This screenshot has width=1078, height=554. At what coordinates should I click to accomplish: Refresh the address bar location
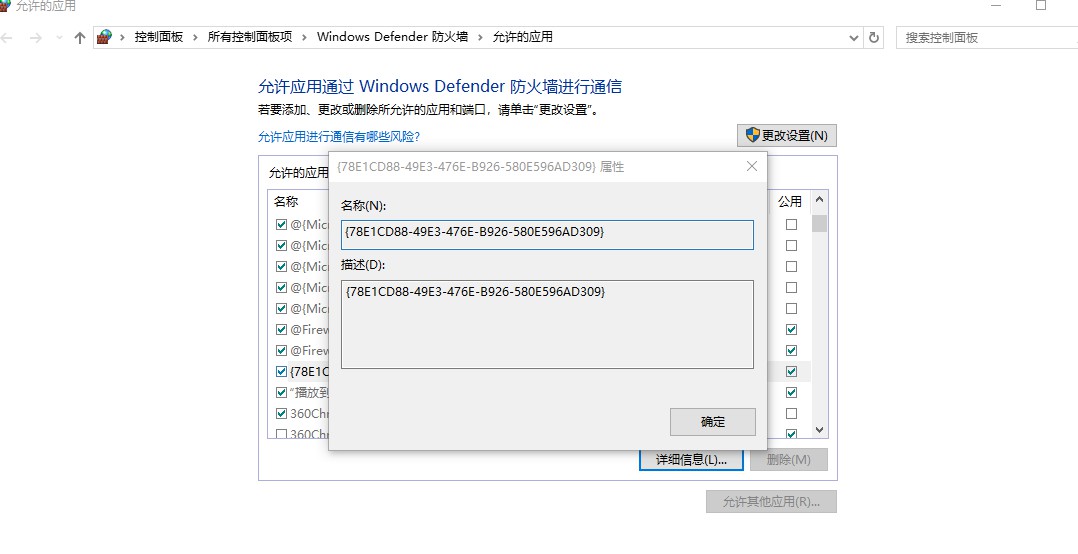tap(874, 38)
